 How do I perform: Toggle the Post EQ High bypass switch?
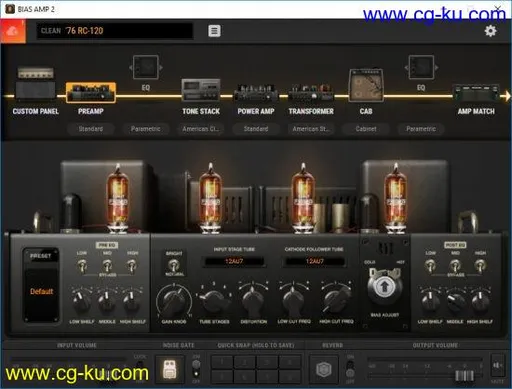pyautogui.click(x=480, y=266)
